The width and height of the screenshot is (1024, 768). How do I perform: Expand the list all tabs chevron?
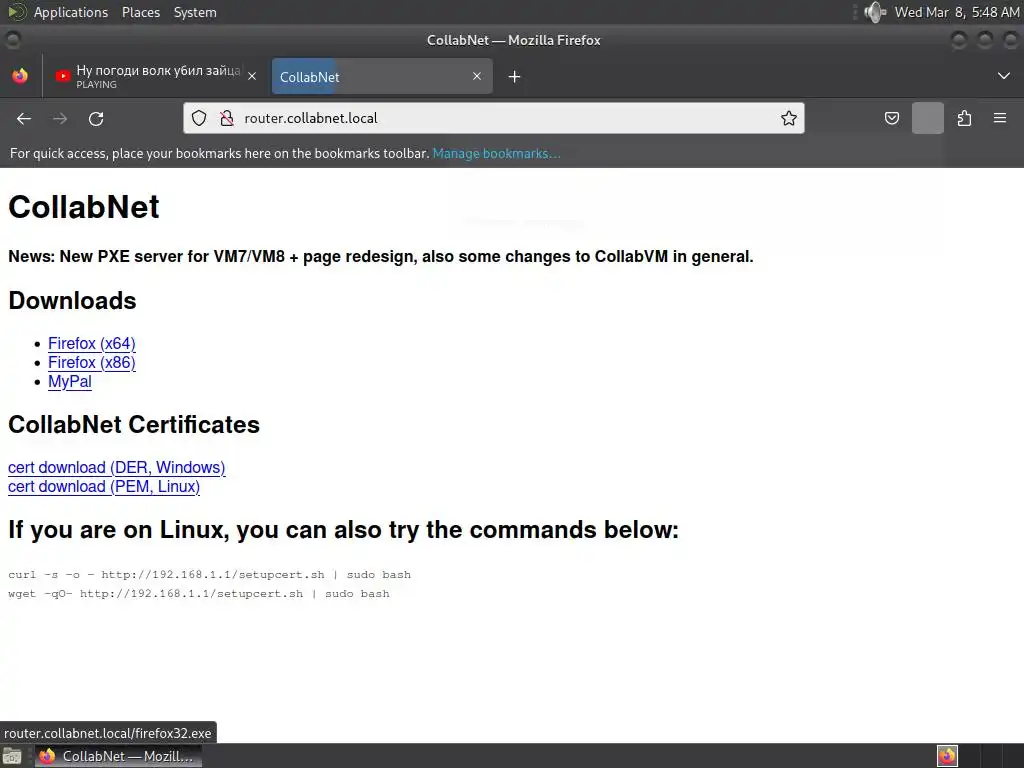(x=1004, y=76)
